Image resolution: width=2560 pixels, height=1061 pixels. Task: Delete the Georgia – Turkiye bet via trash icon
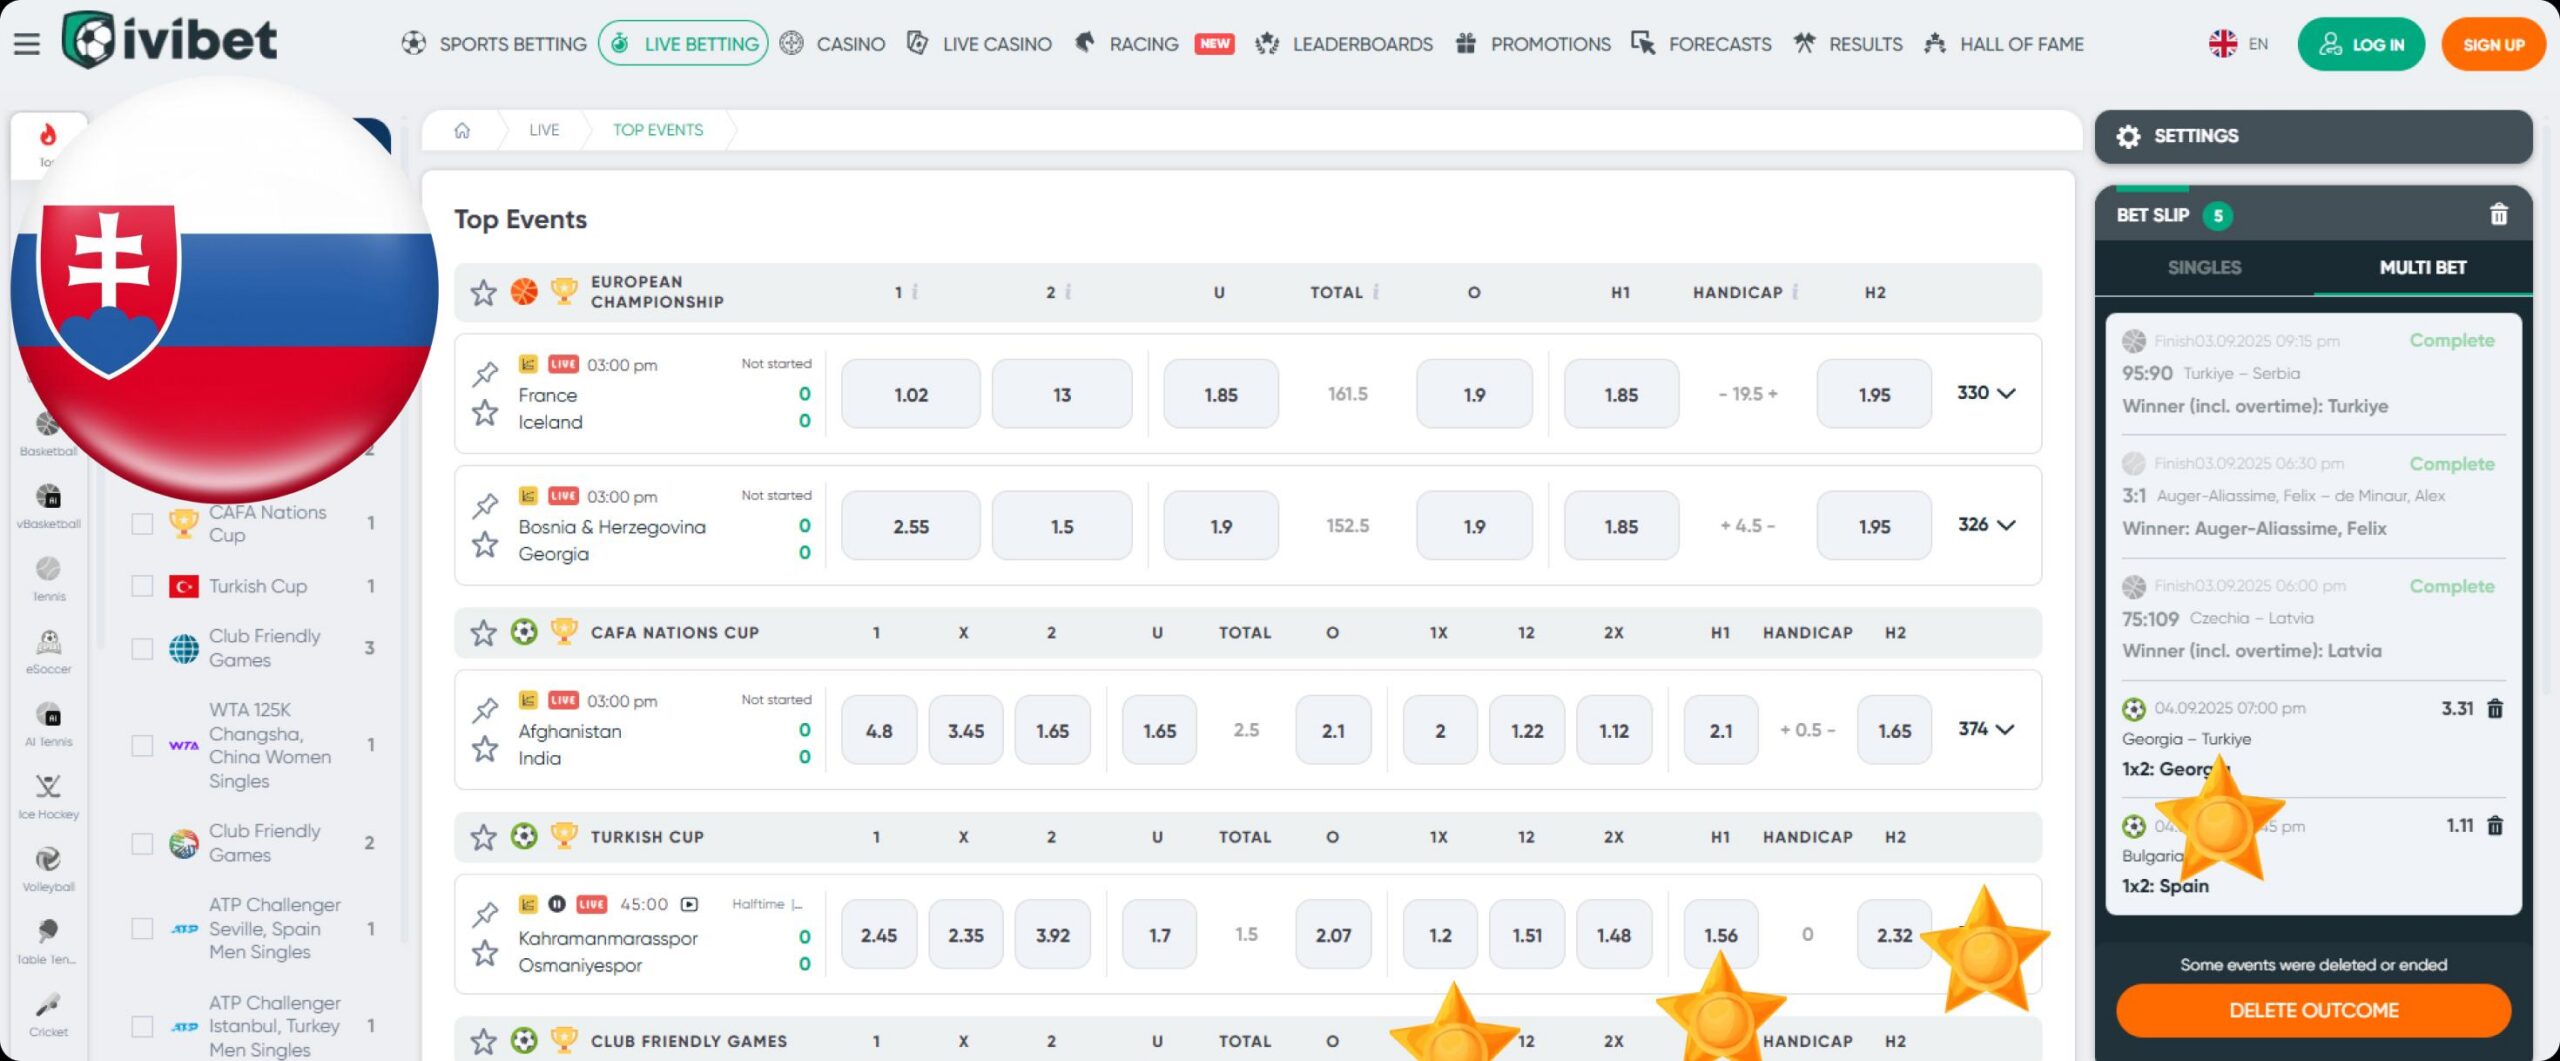pyautogui.click(x=2498, y=708)
